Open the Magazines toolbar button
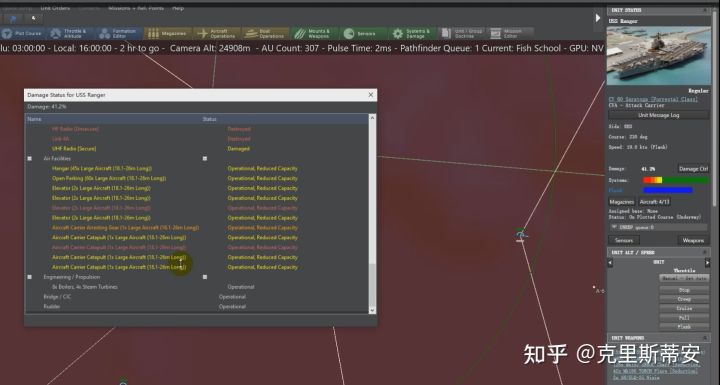This screenshot has width=720, height=385. coord(168,33)
